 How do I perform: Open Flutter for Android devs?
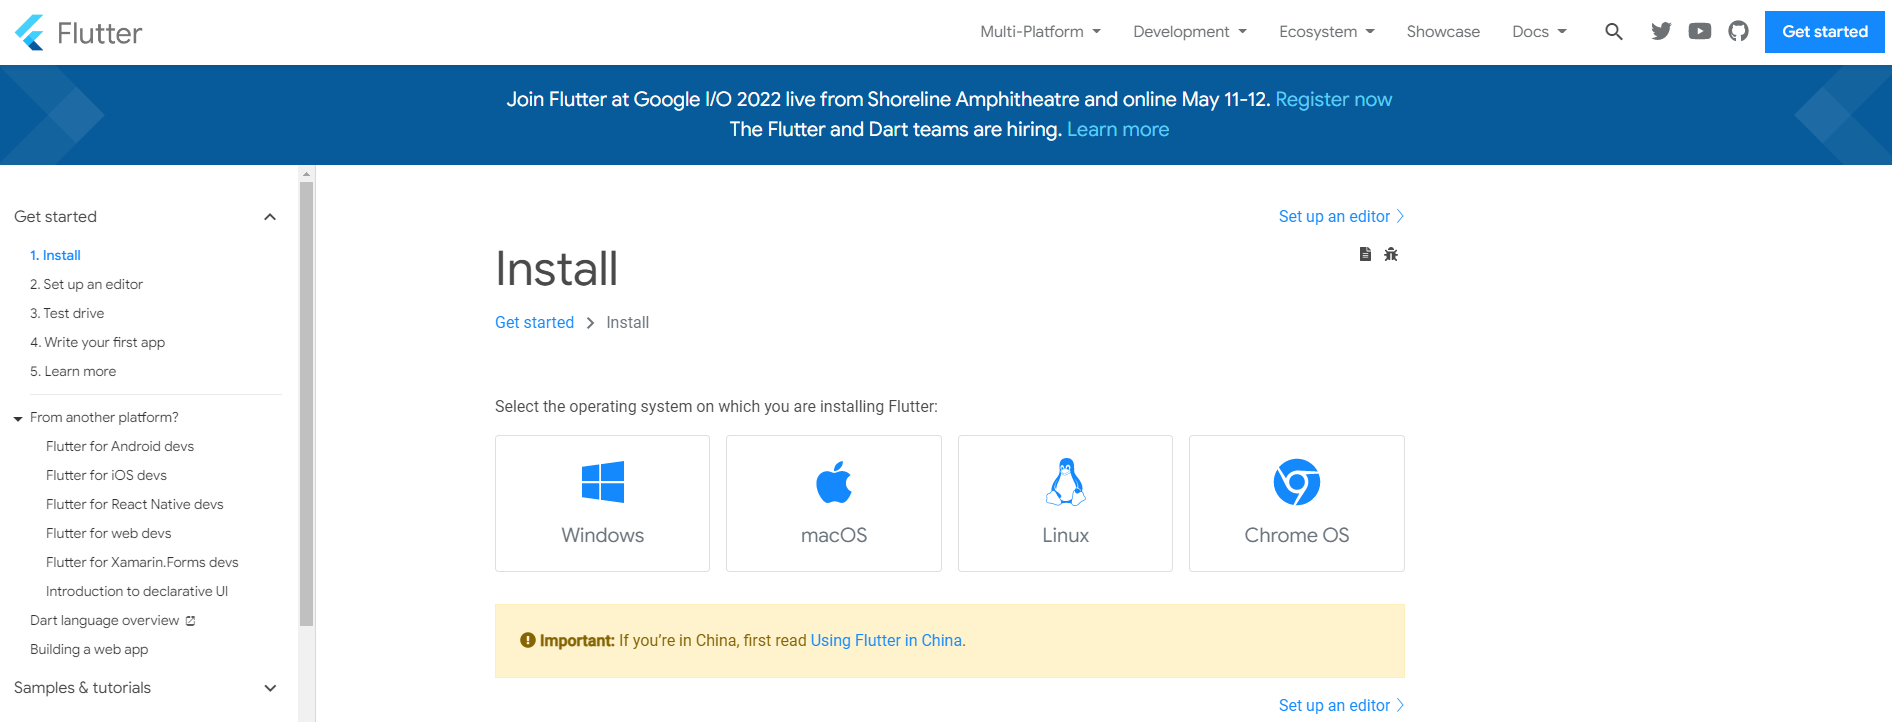point(120,446)
